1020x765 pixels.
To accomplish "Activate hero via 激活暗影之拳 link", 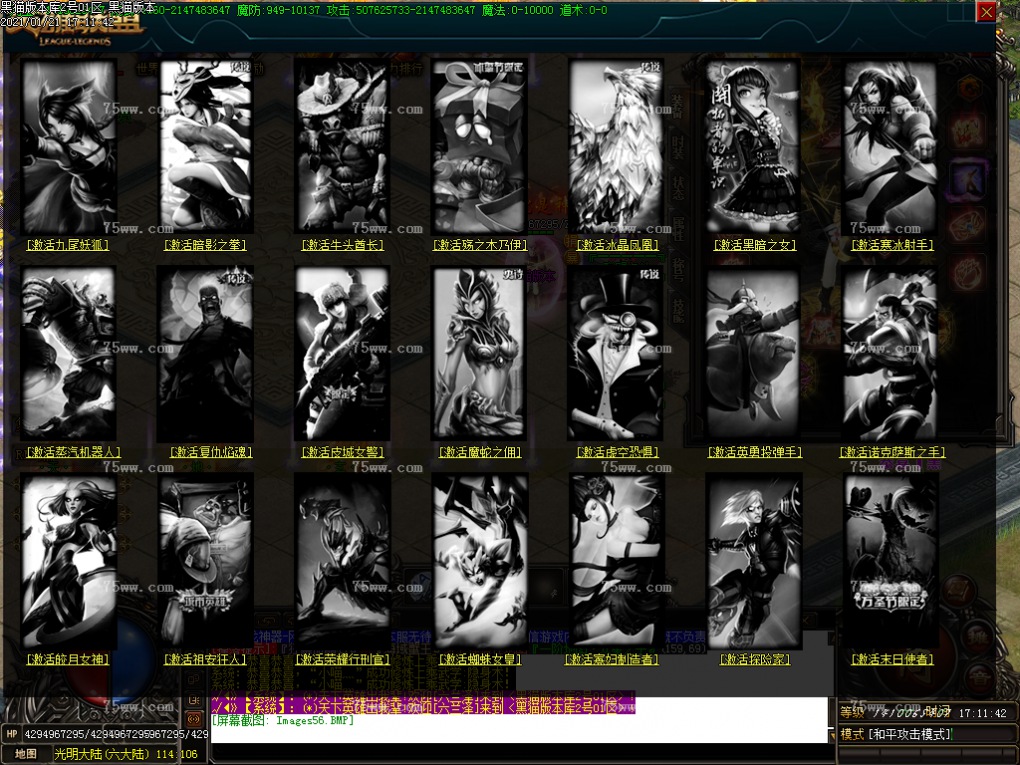I will pyautogui.click(x=205, y=245).
